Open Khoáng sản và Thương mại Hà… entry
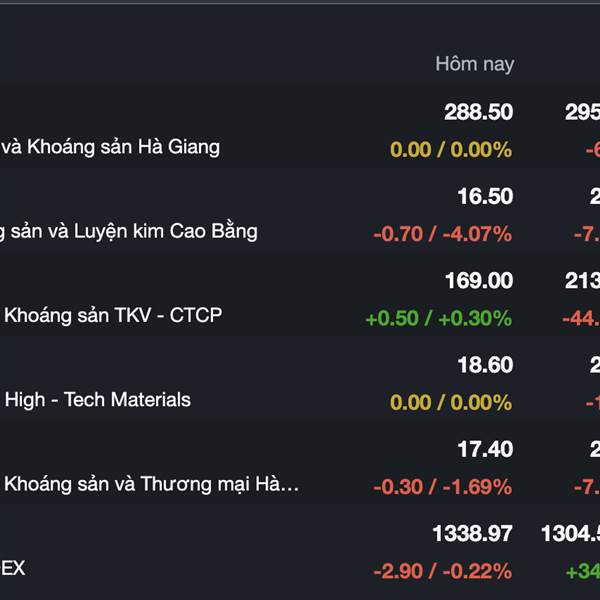 (152, 484)
